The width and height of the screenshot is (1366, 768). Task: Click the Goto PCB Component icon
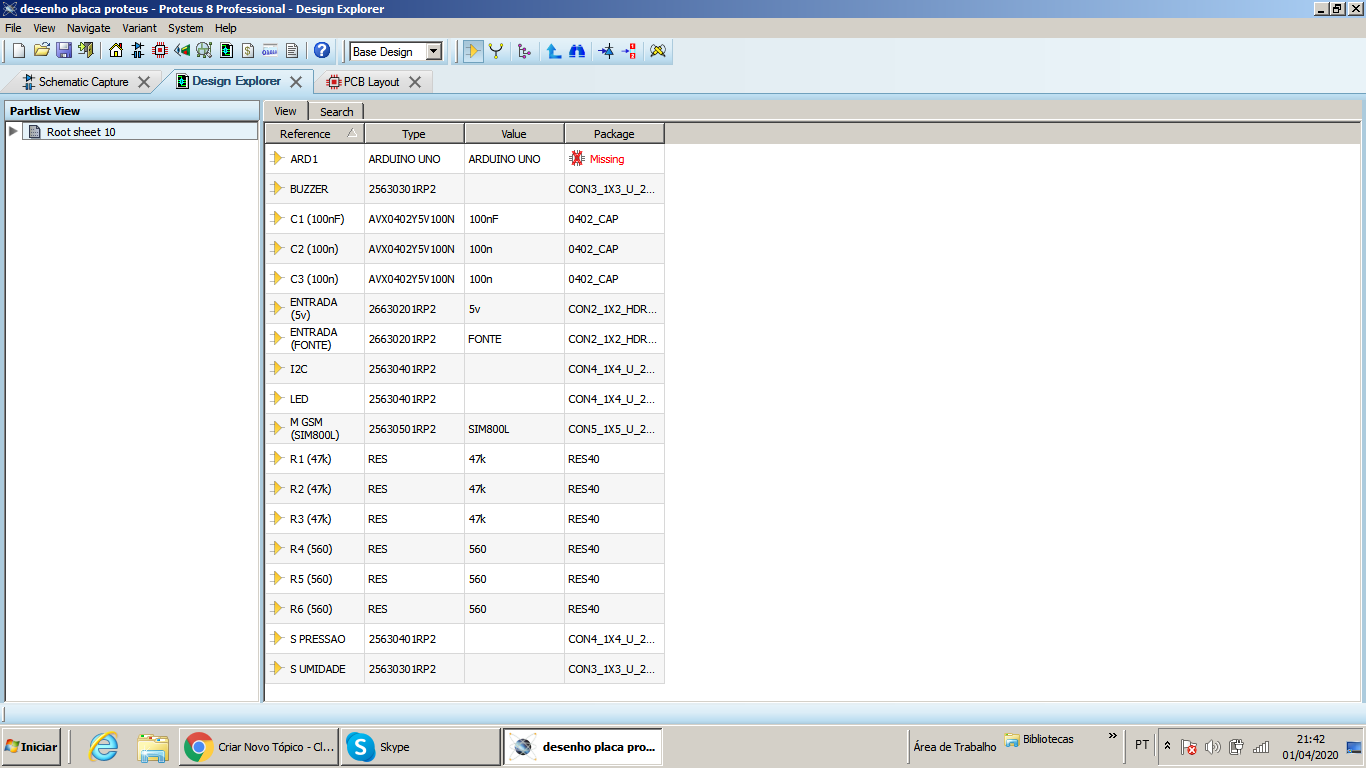pyautogui.click(x=629, y=51)
